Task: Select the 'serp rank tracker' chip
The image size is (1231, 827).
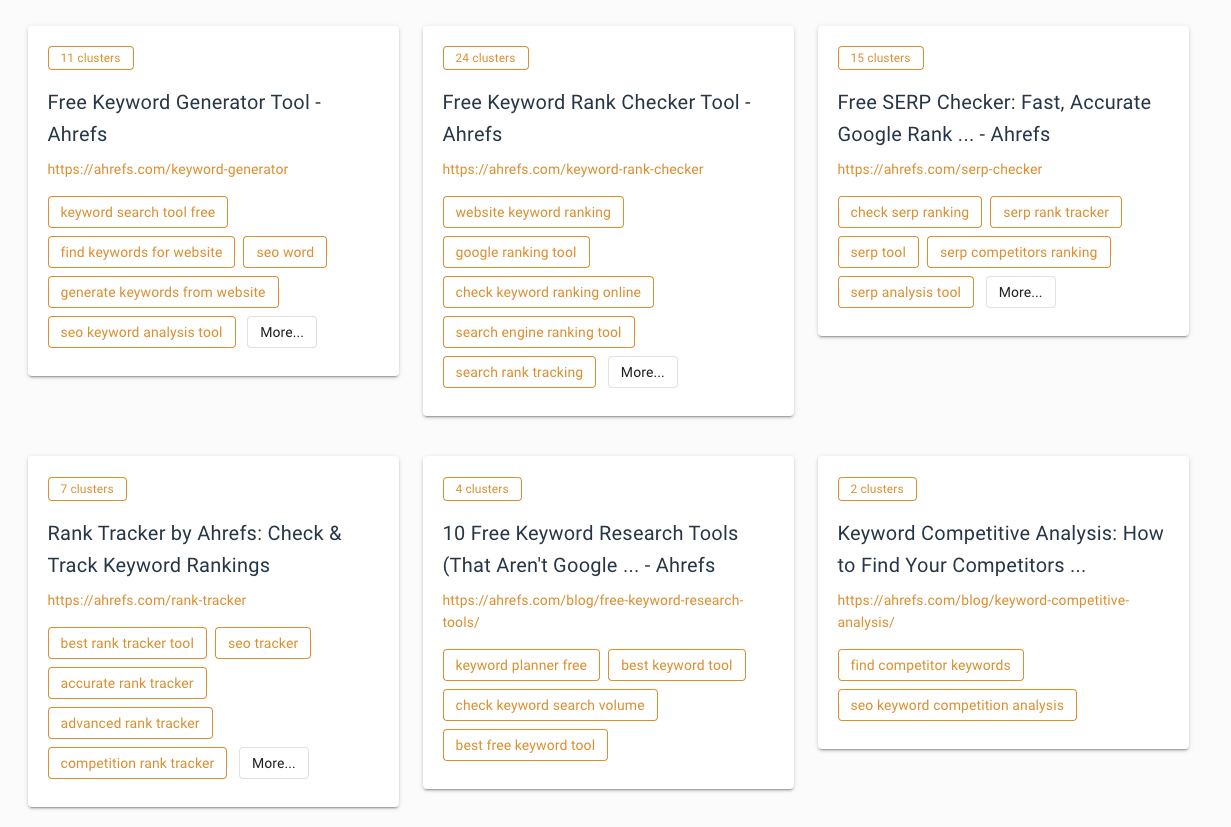Action: 1056,211
